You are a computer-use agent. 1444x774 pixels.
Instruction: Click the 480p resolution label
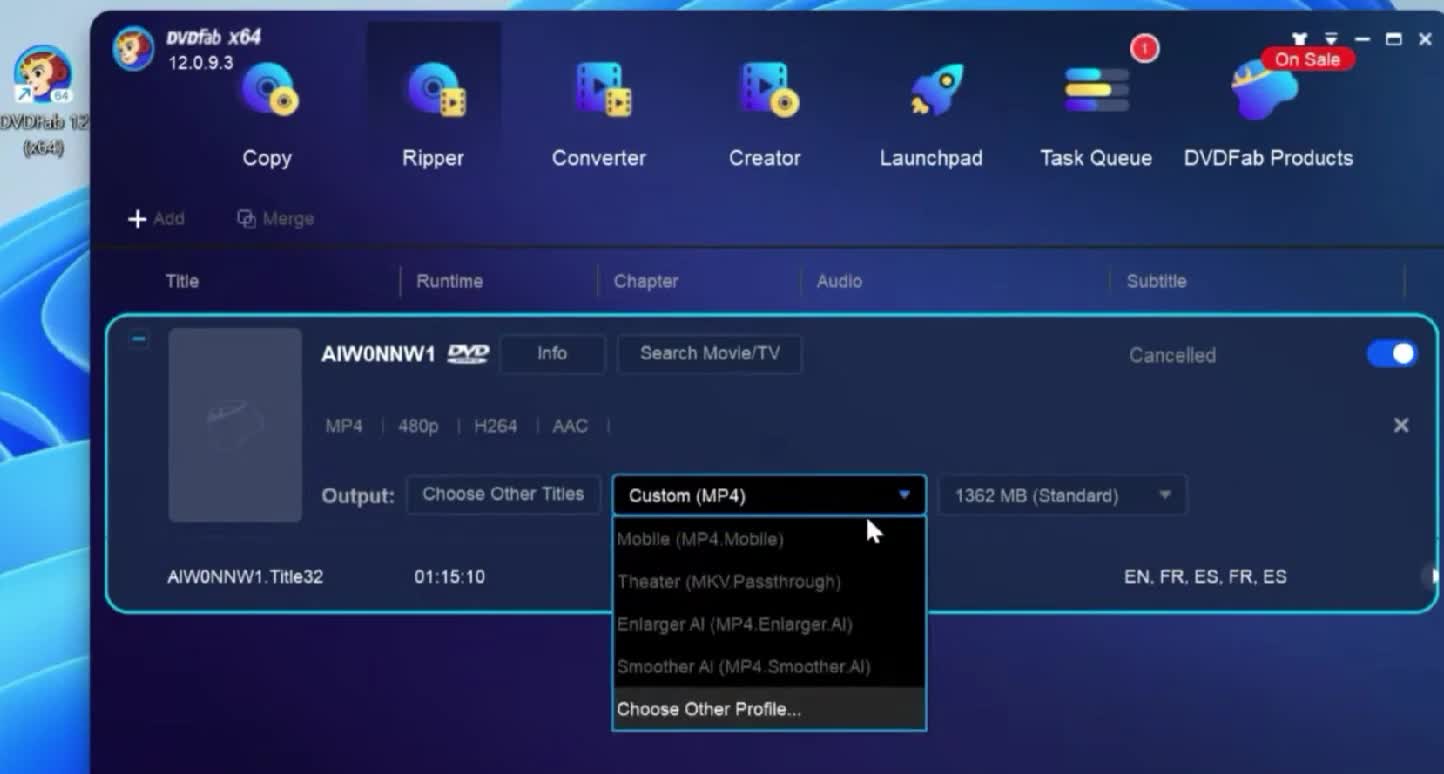coord(418,426)
